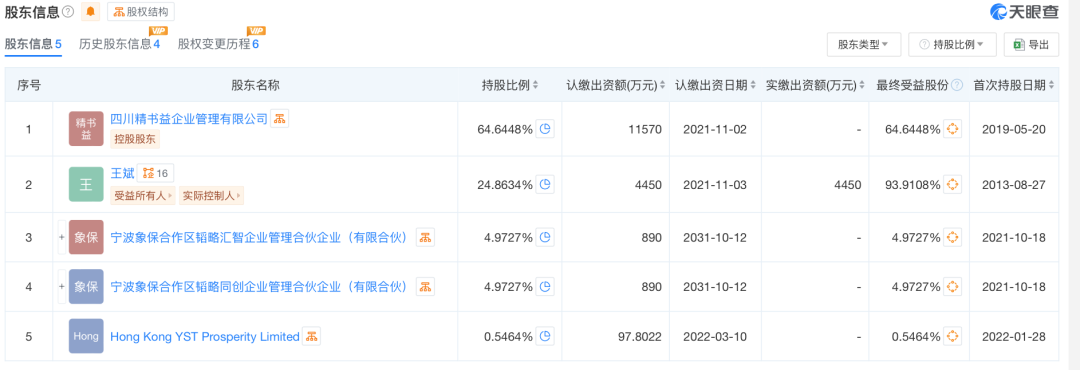The height and width of the screenshot is (370, 1080).
Task: Click the 天眼查 logo
Action: 1024,12
